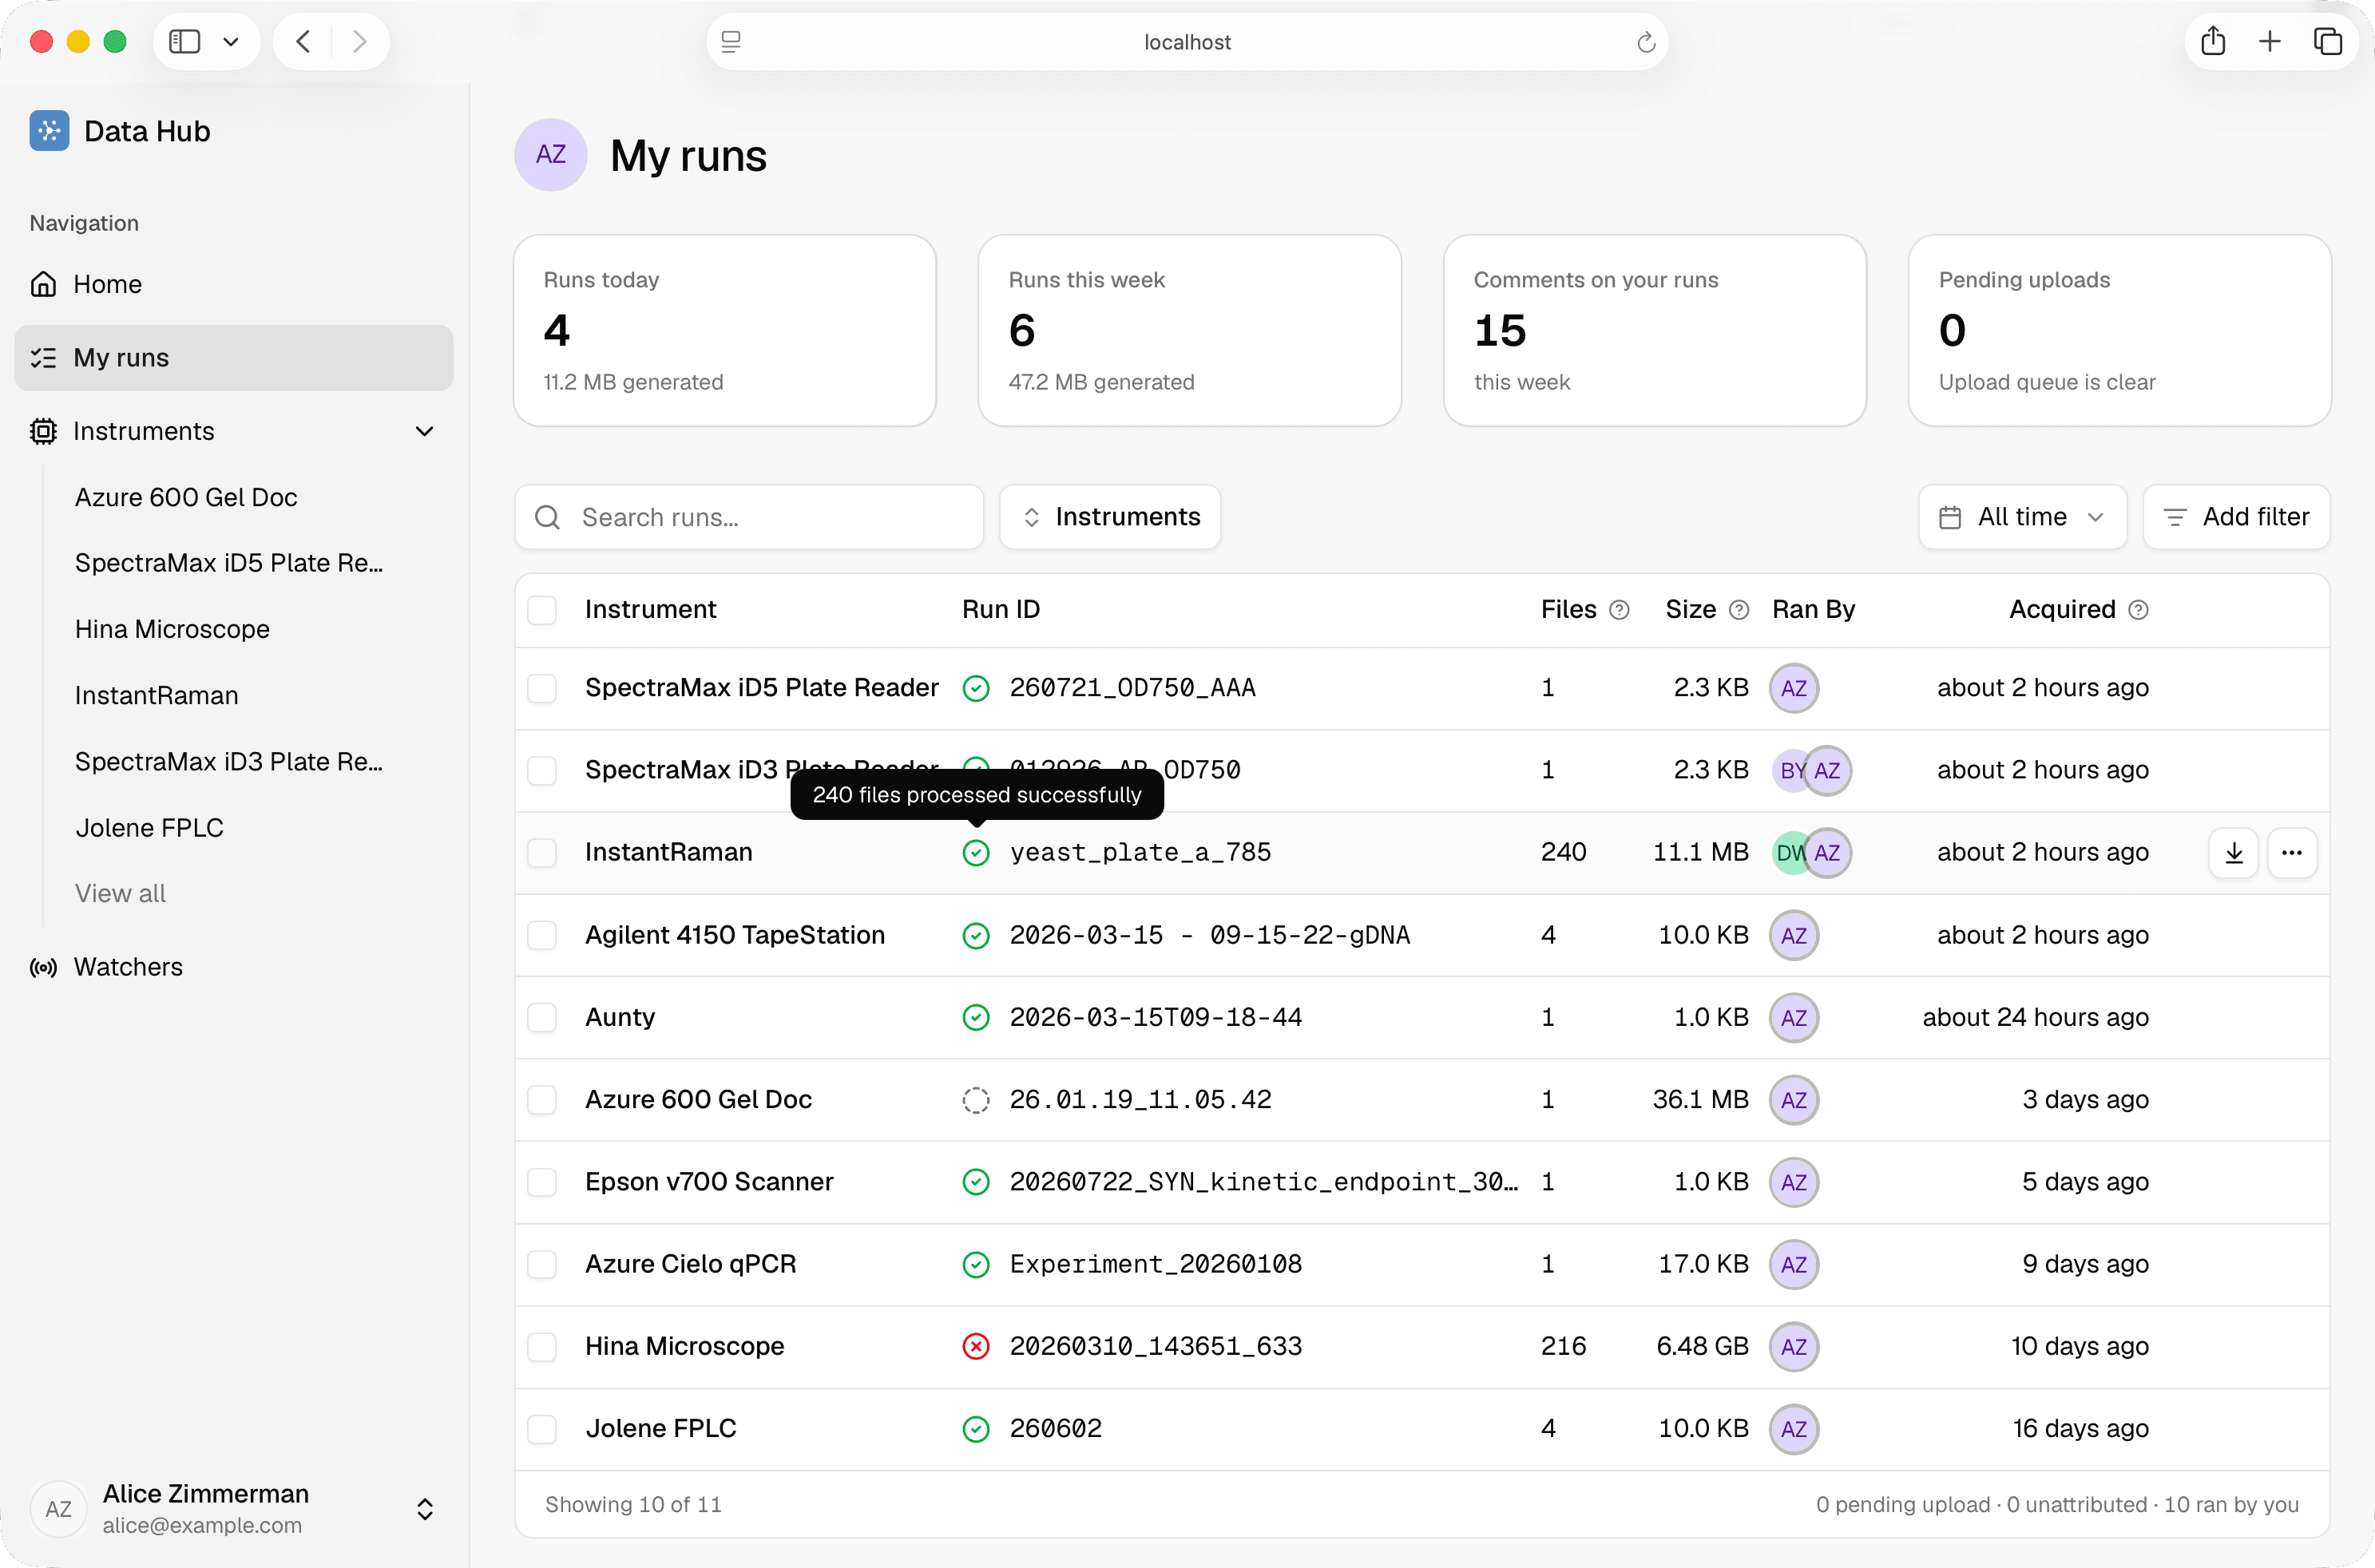Open the browser sidebar toggle icon
2375x1568 pixels.
point(185,41)
